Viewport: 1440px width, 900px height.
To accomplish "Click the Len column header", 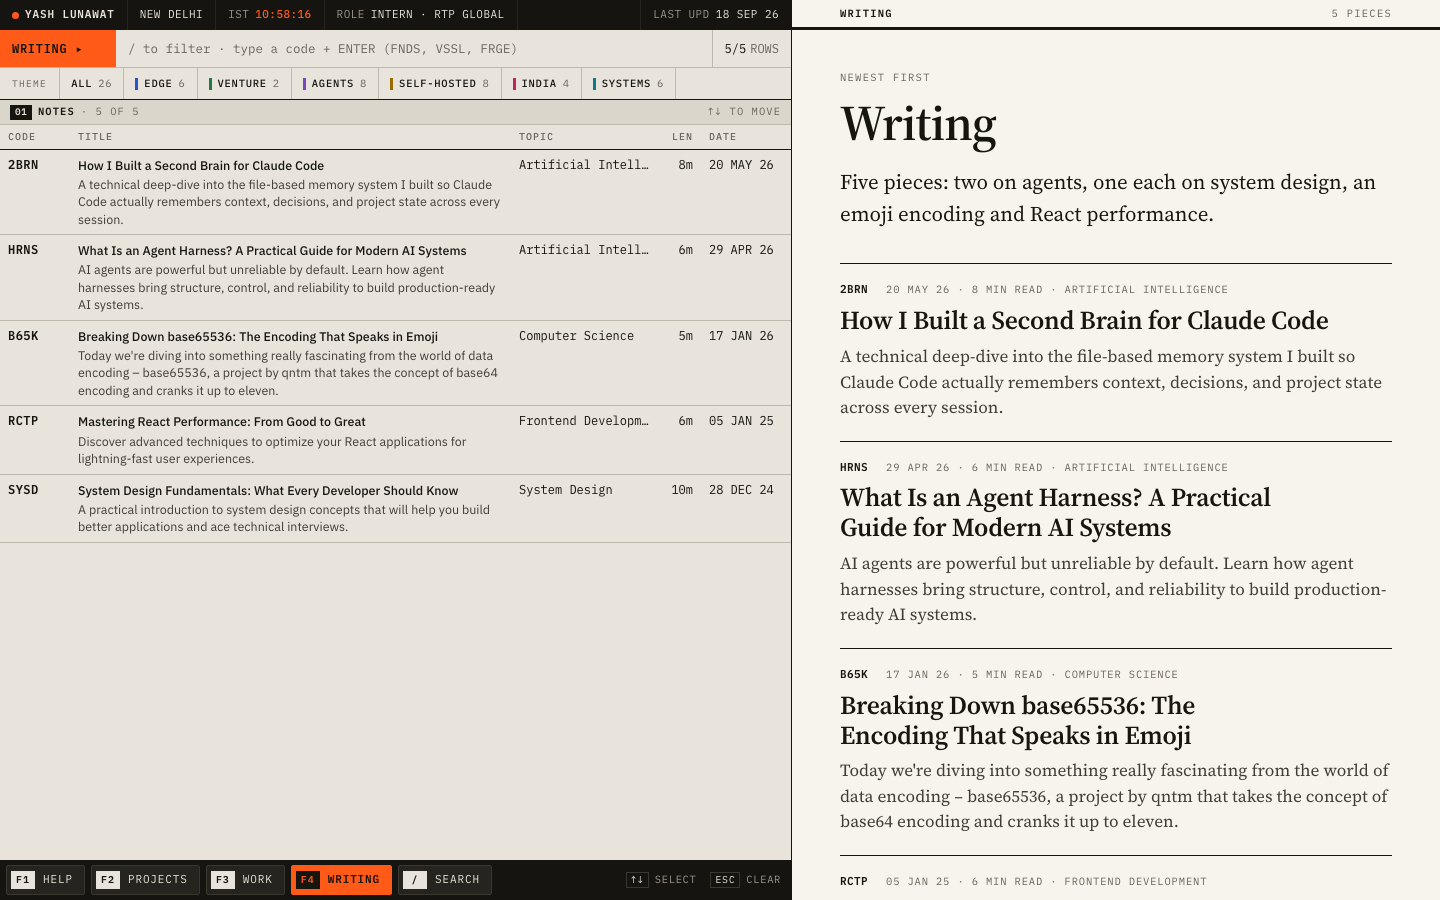I will click(683, 137).
